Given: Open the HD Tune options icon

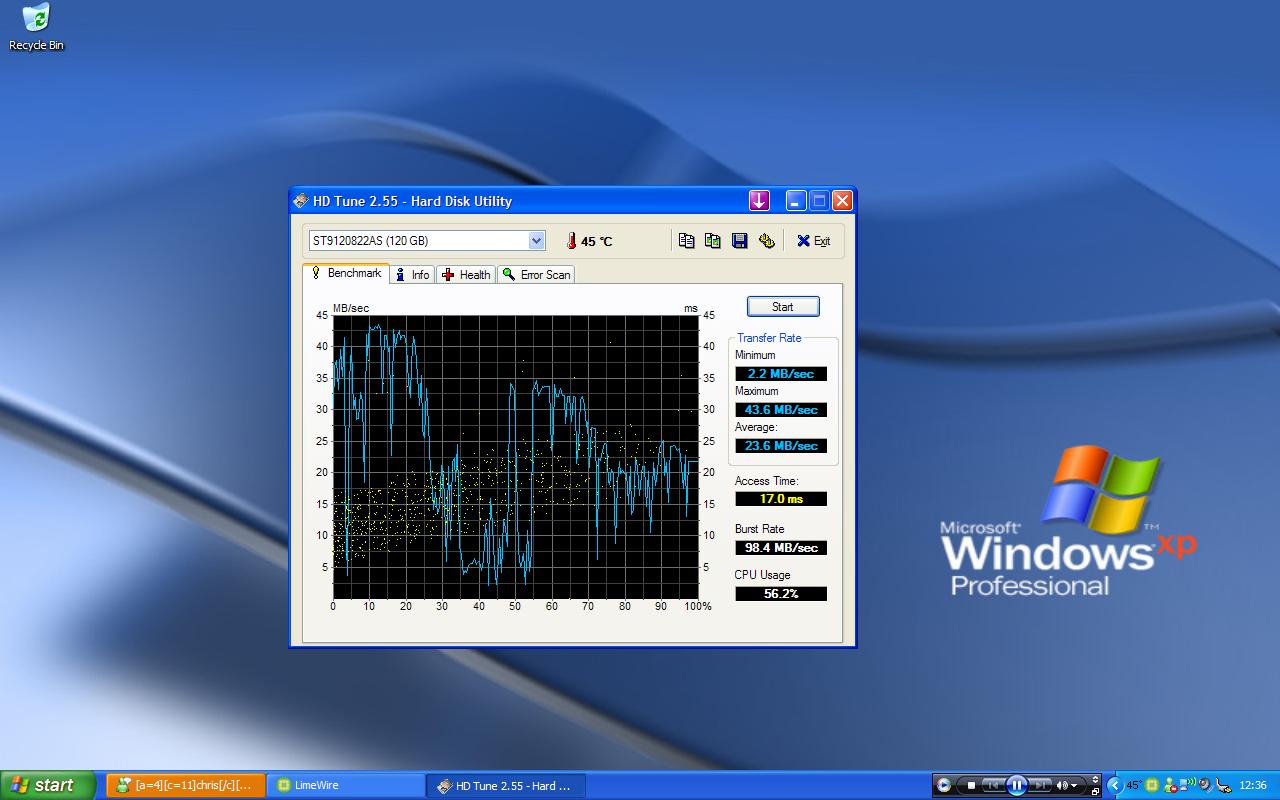Looking at the screenshot, I should coord(767,241).
